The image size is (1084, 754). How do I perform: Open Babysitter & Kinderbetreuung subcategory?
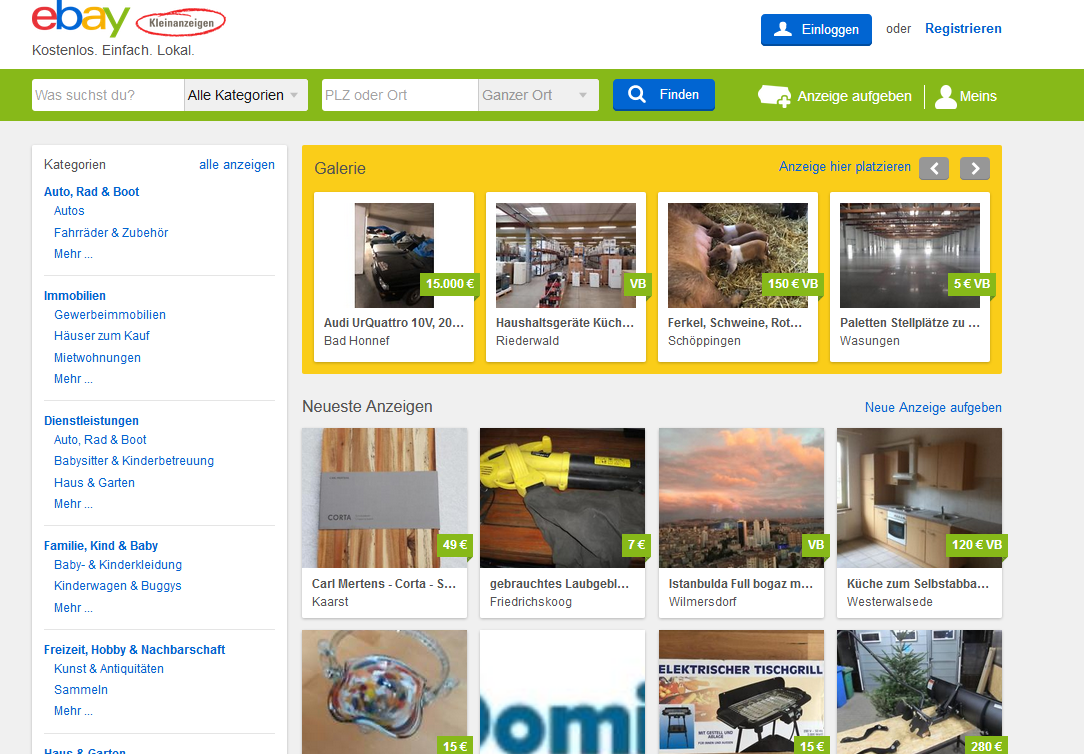[134, 461]
